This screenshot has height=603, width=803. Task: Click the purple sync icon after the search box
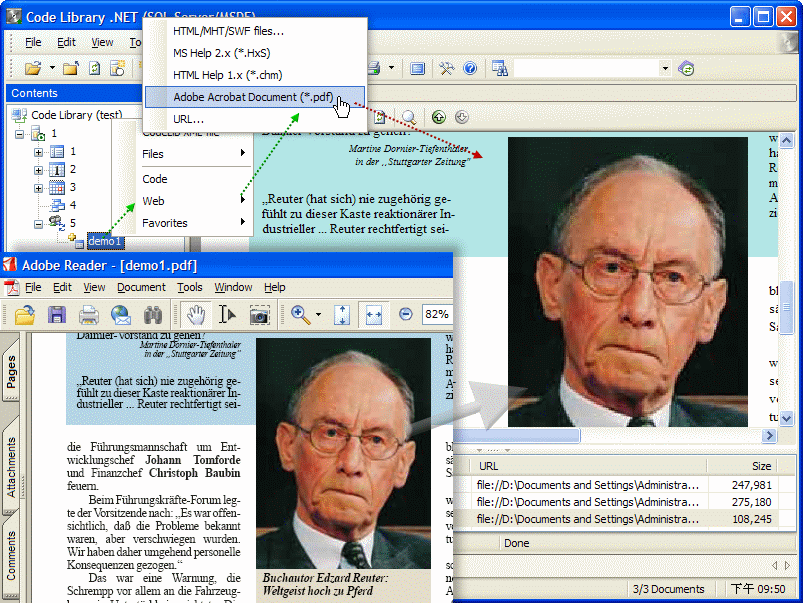tap(686, 68)
